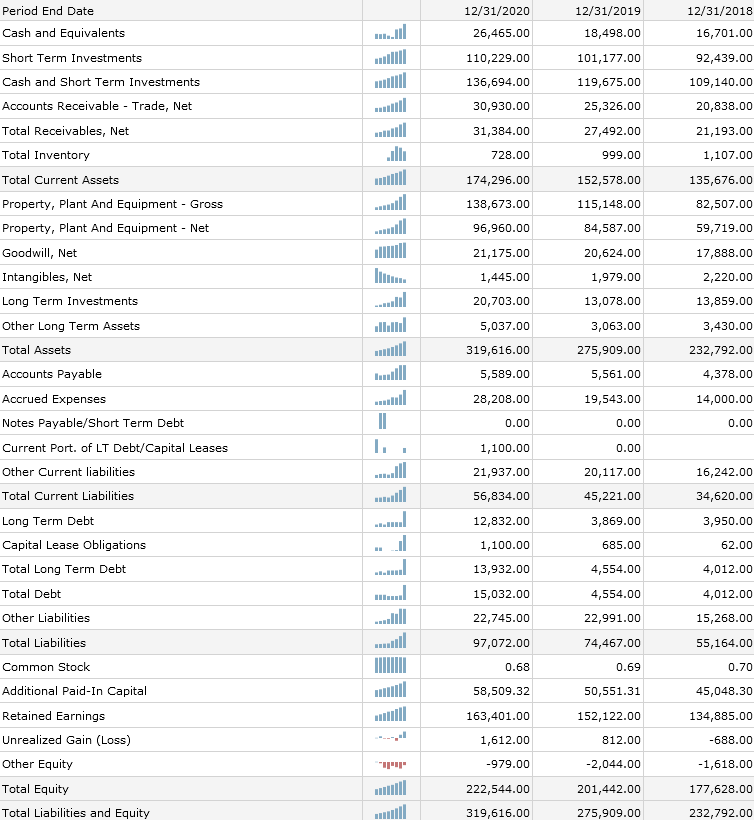Open the Intangibles, Net sparkline chart
Image resolution: width=754 pixels, height=820 pixels.
point(390,277)
